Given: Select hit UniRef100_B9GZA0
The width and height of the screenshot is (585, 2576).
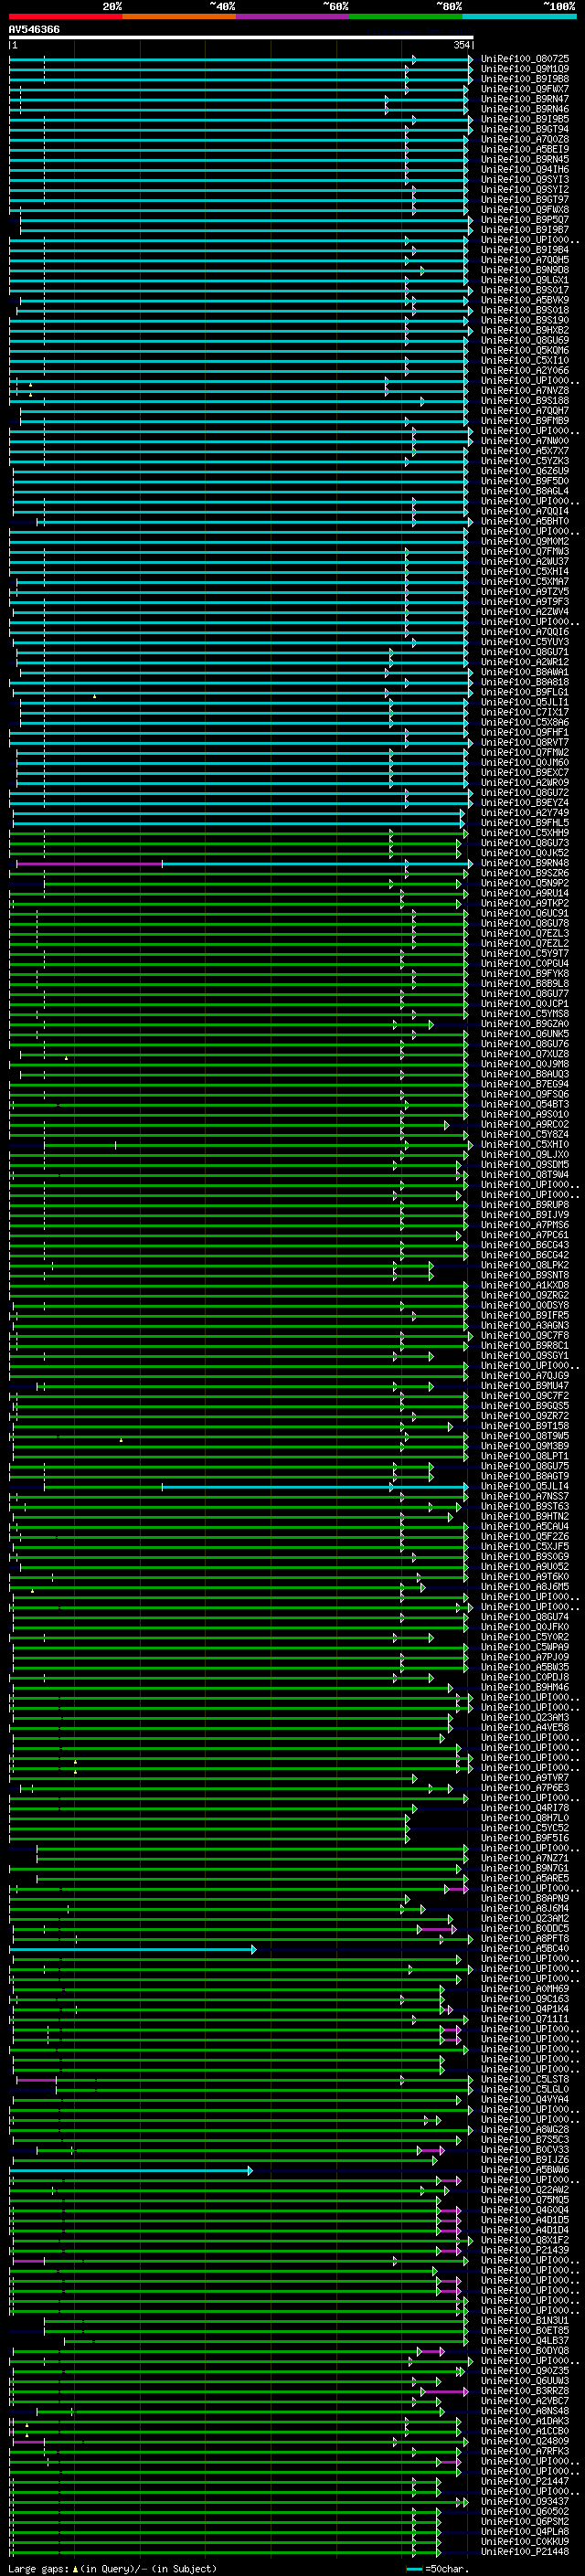Looking at the screenshot, I should 525,1024.
